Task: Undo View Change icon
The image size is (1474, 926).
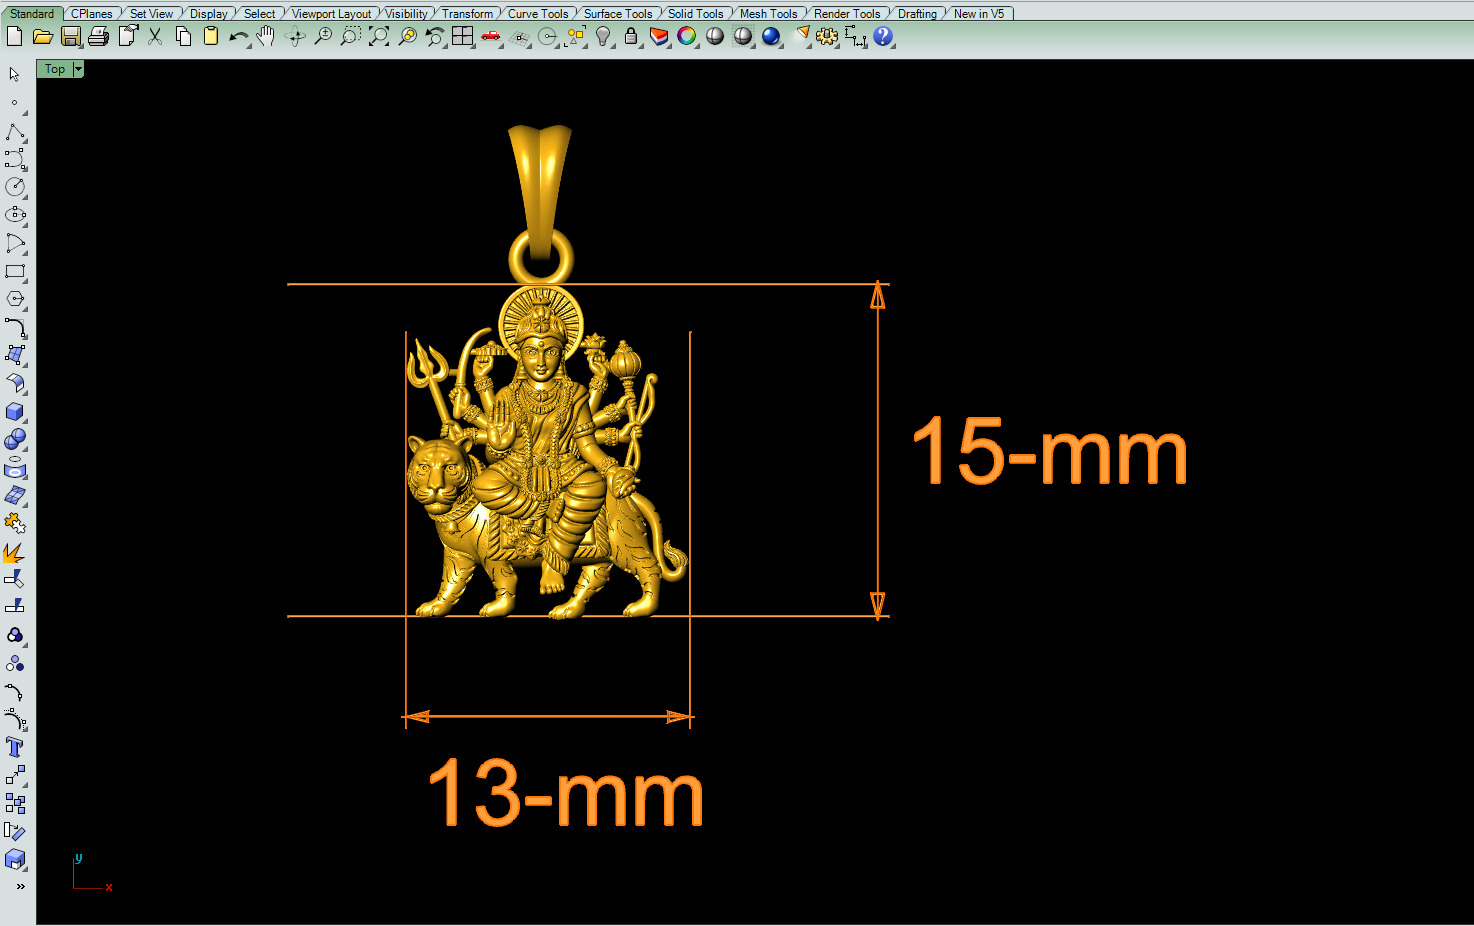Action: click(x=435, y=36)
